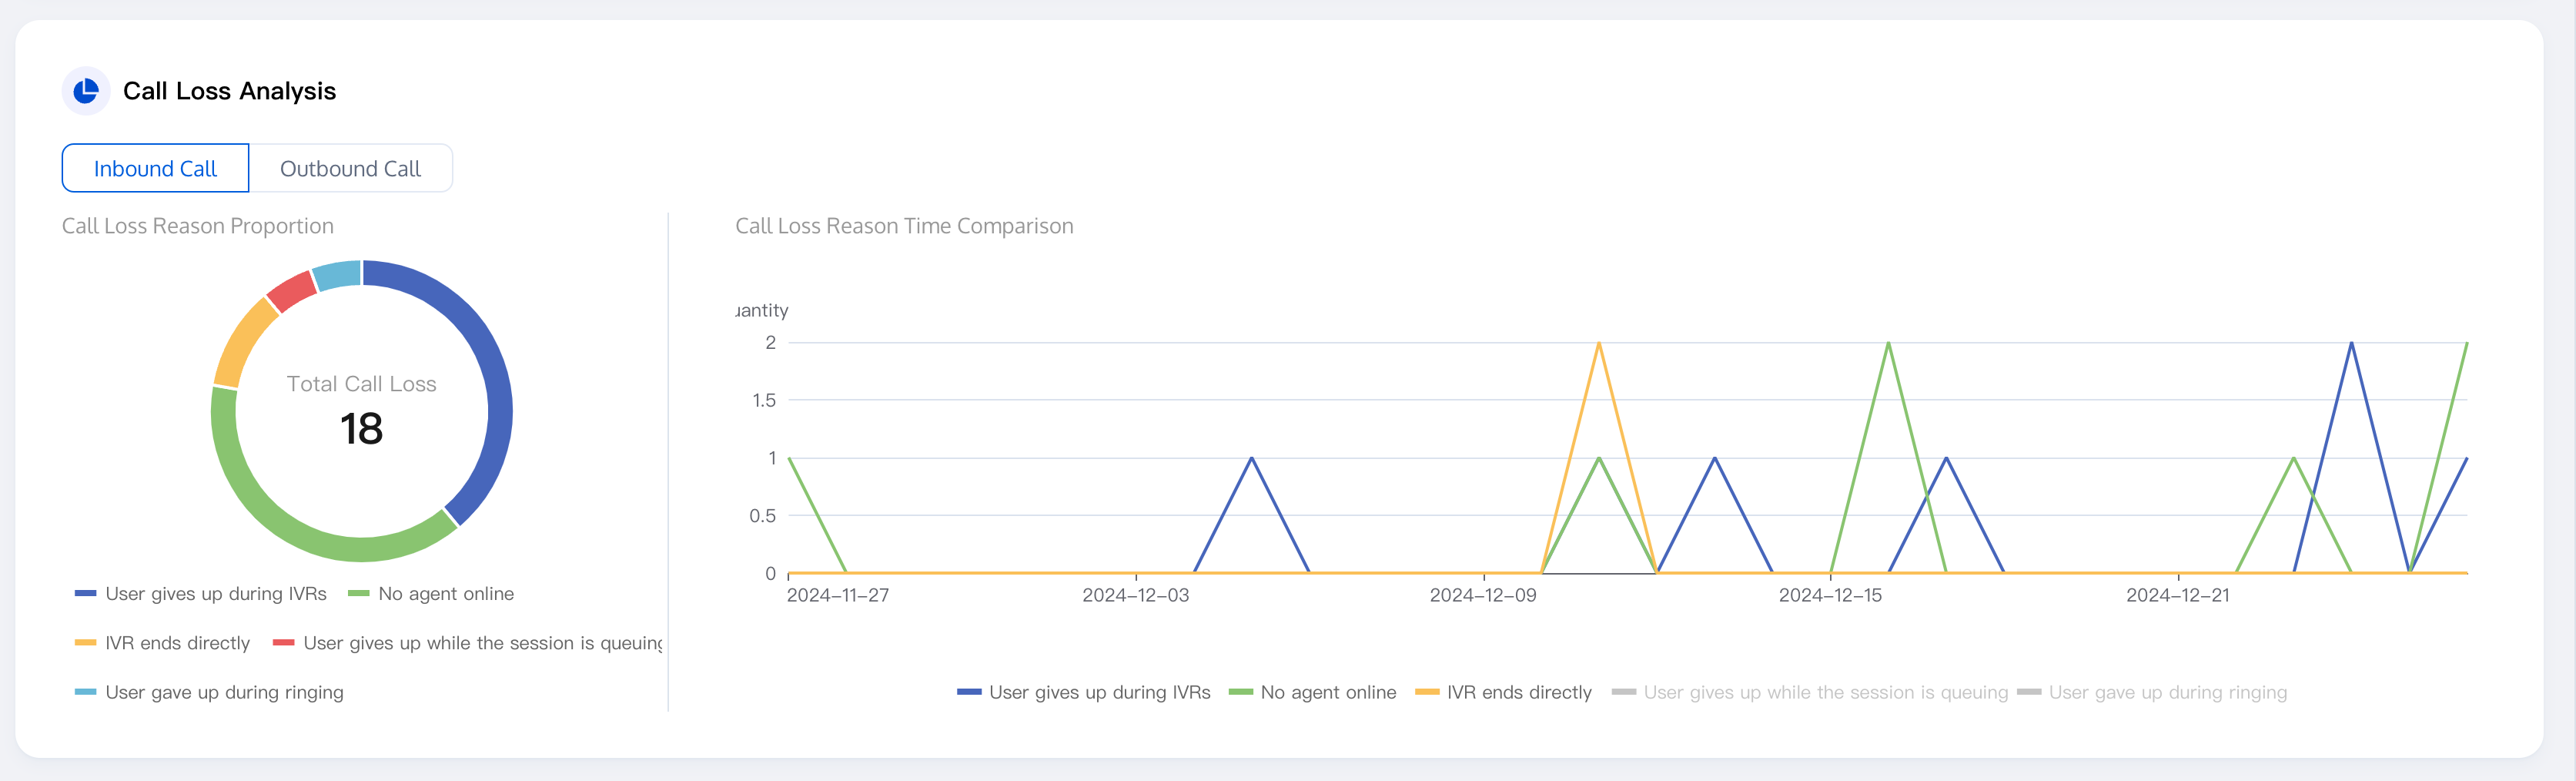Click the Call Loss Analysis pie icon
This screenshot has width=2576, height=781.
86,91
